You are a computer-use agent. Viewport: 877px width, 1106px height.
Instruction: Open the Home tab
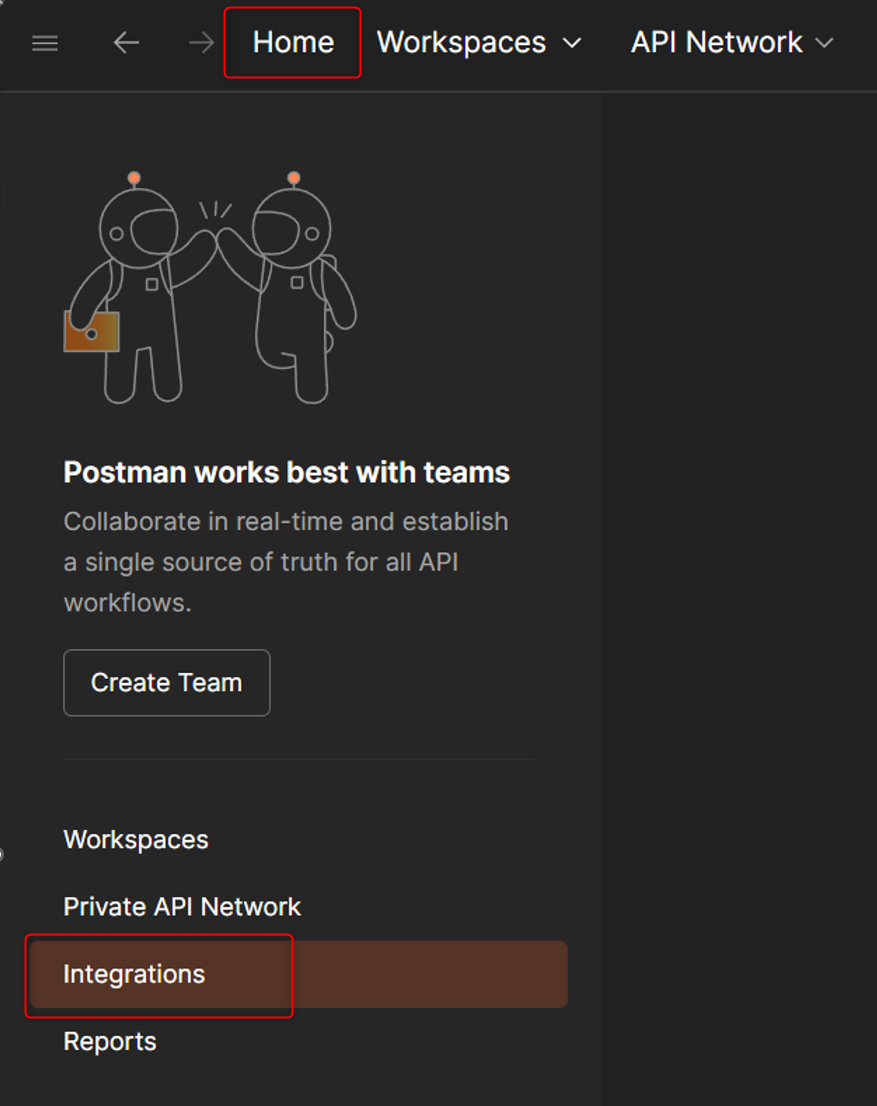point(293,42)
